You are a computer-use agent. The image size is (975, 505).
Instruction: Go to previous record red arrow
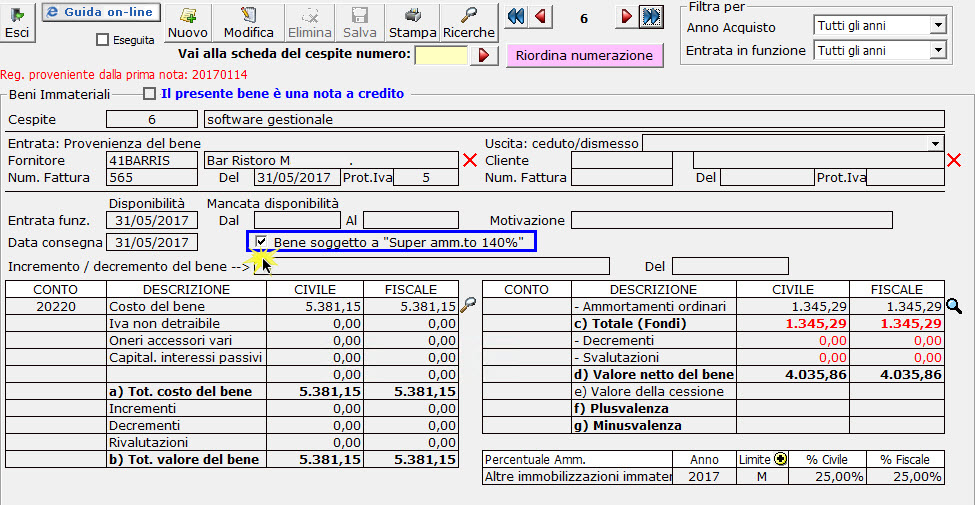pyautogui.click(x=540, y=17)
